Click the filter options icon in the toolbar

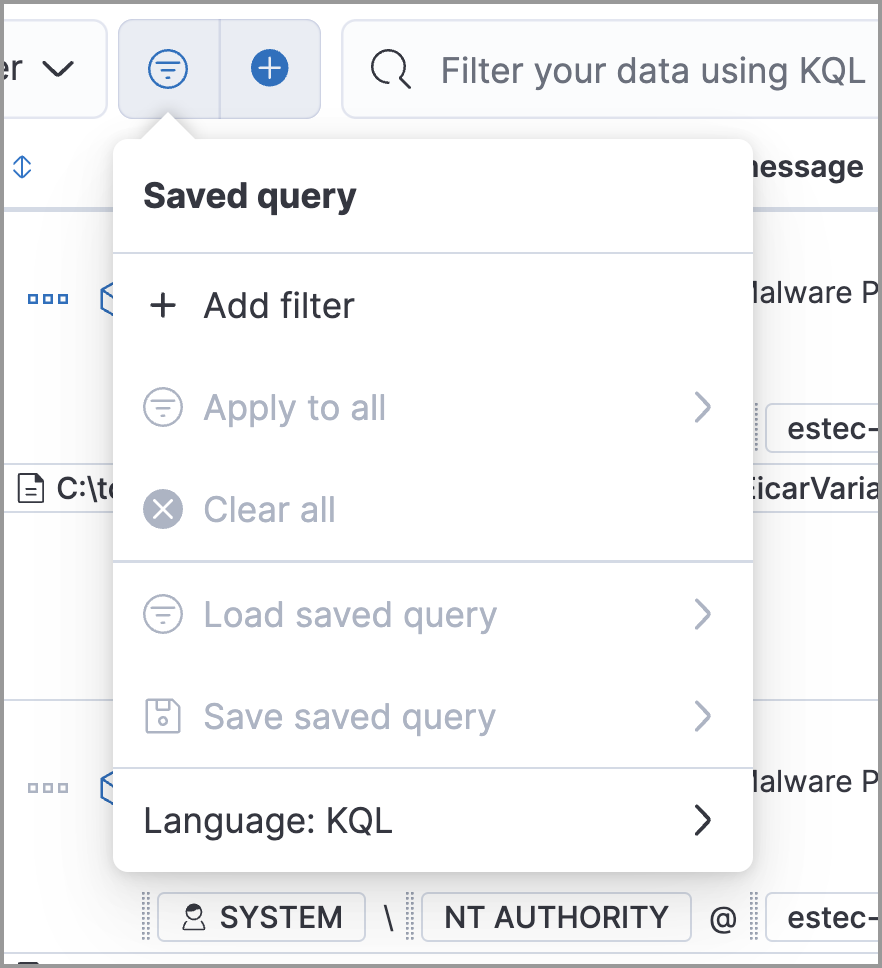click(x=168, y=68)
